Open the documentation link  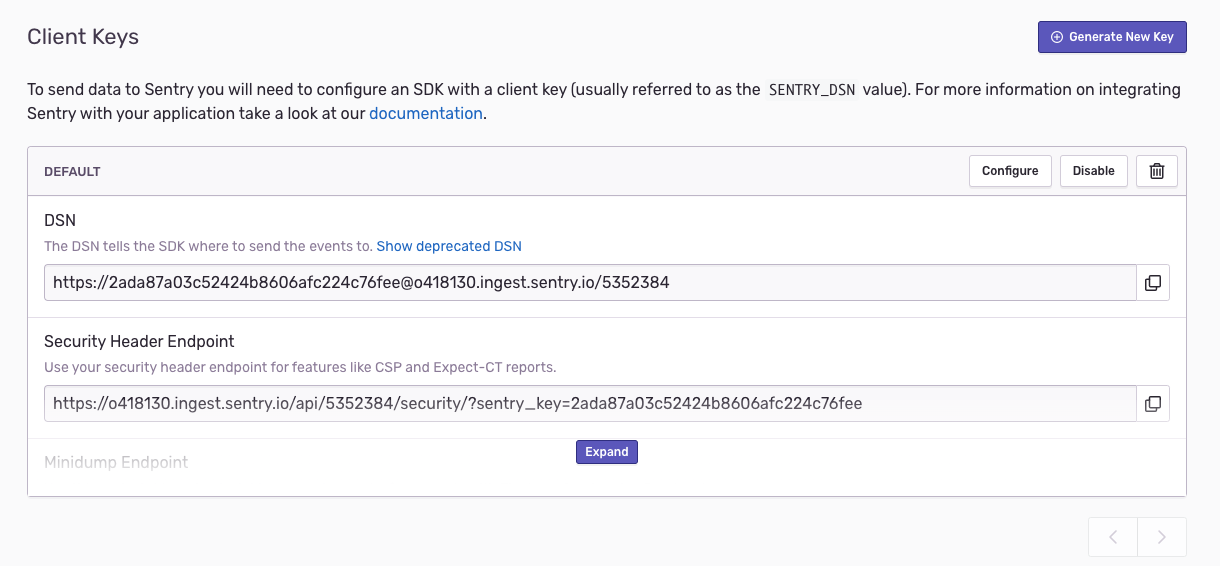(426, 114)
